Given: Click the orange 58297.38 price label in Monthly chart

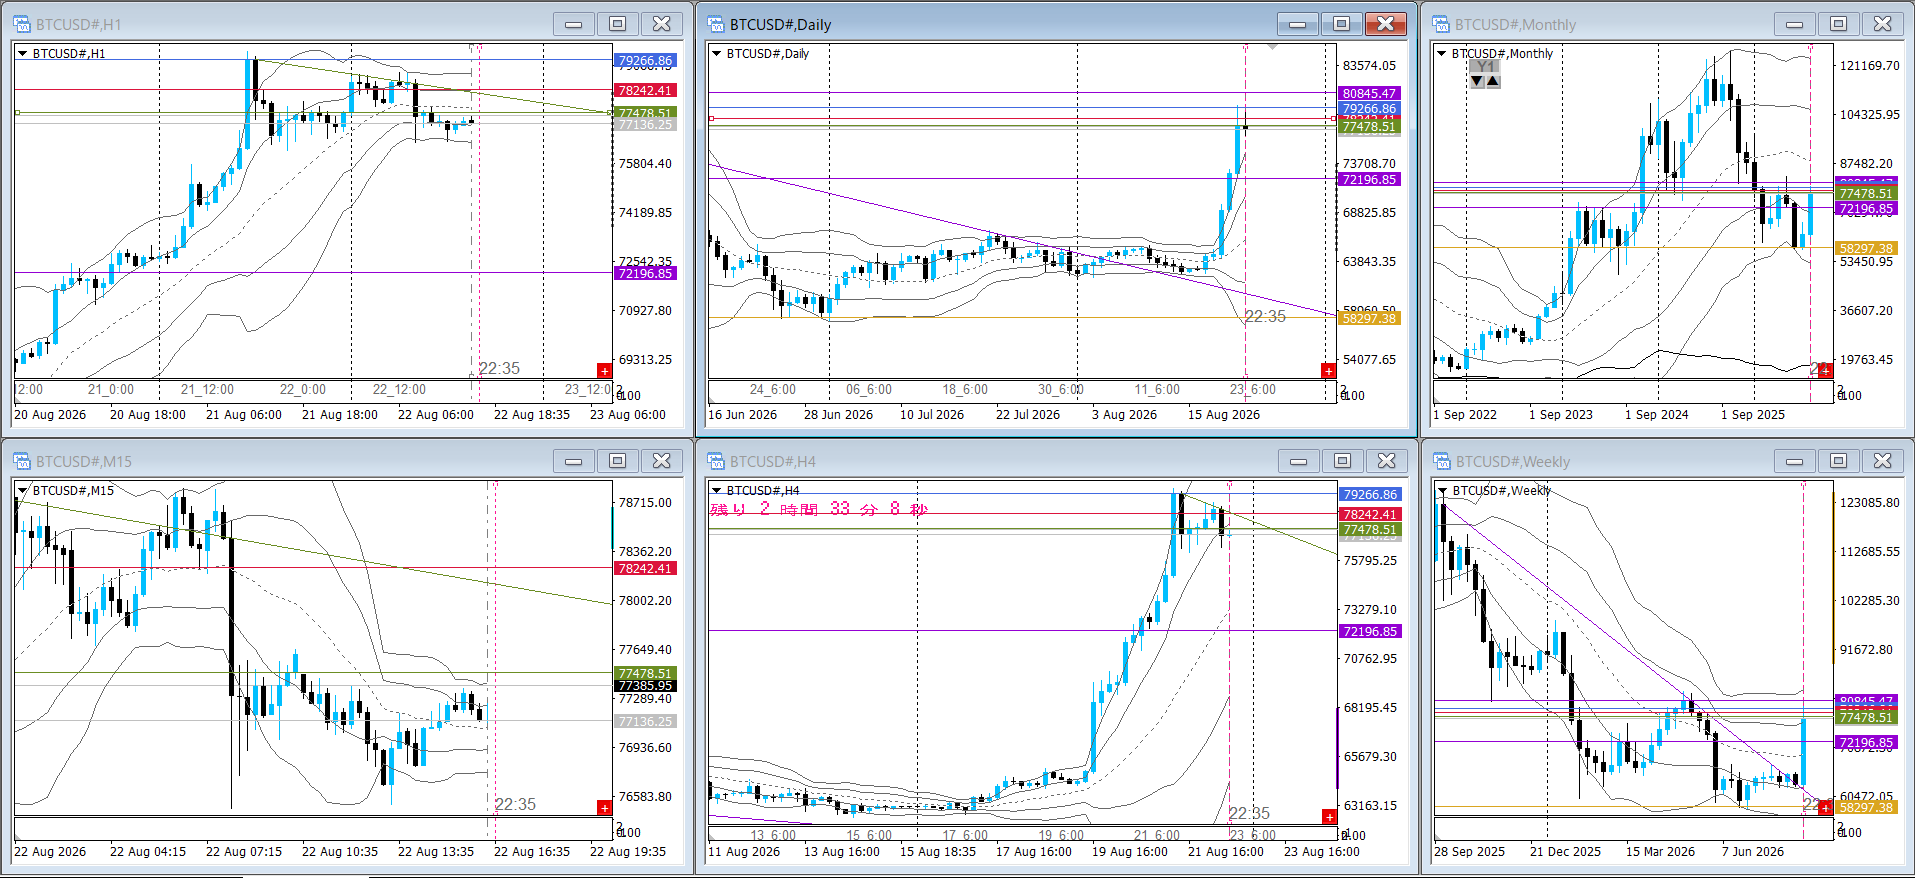Looking at the screenshot, I should click(x=1866, y=248).
